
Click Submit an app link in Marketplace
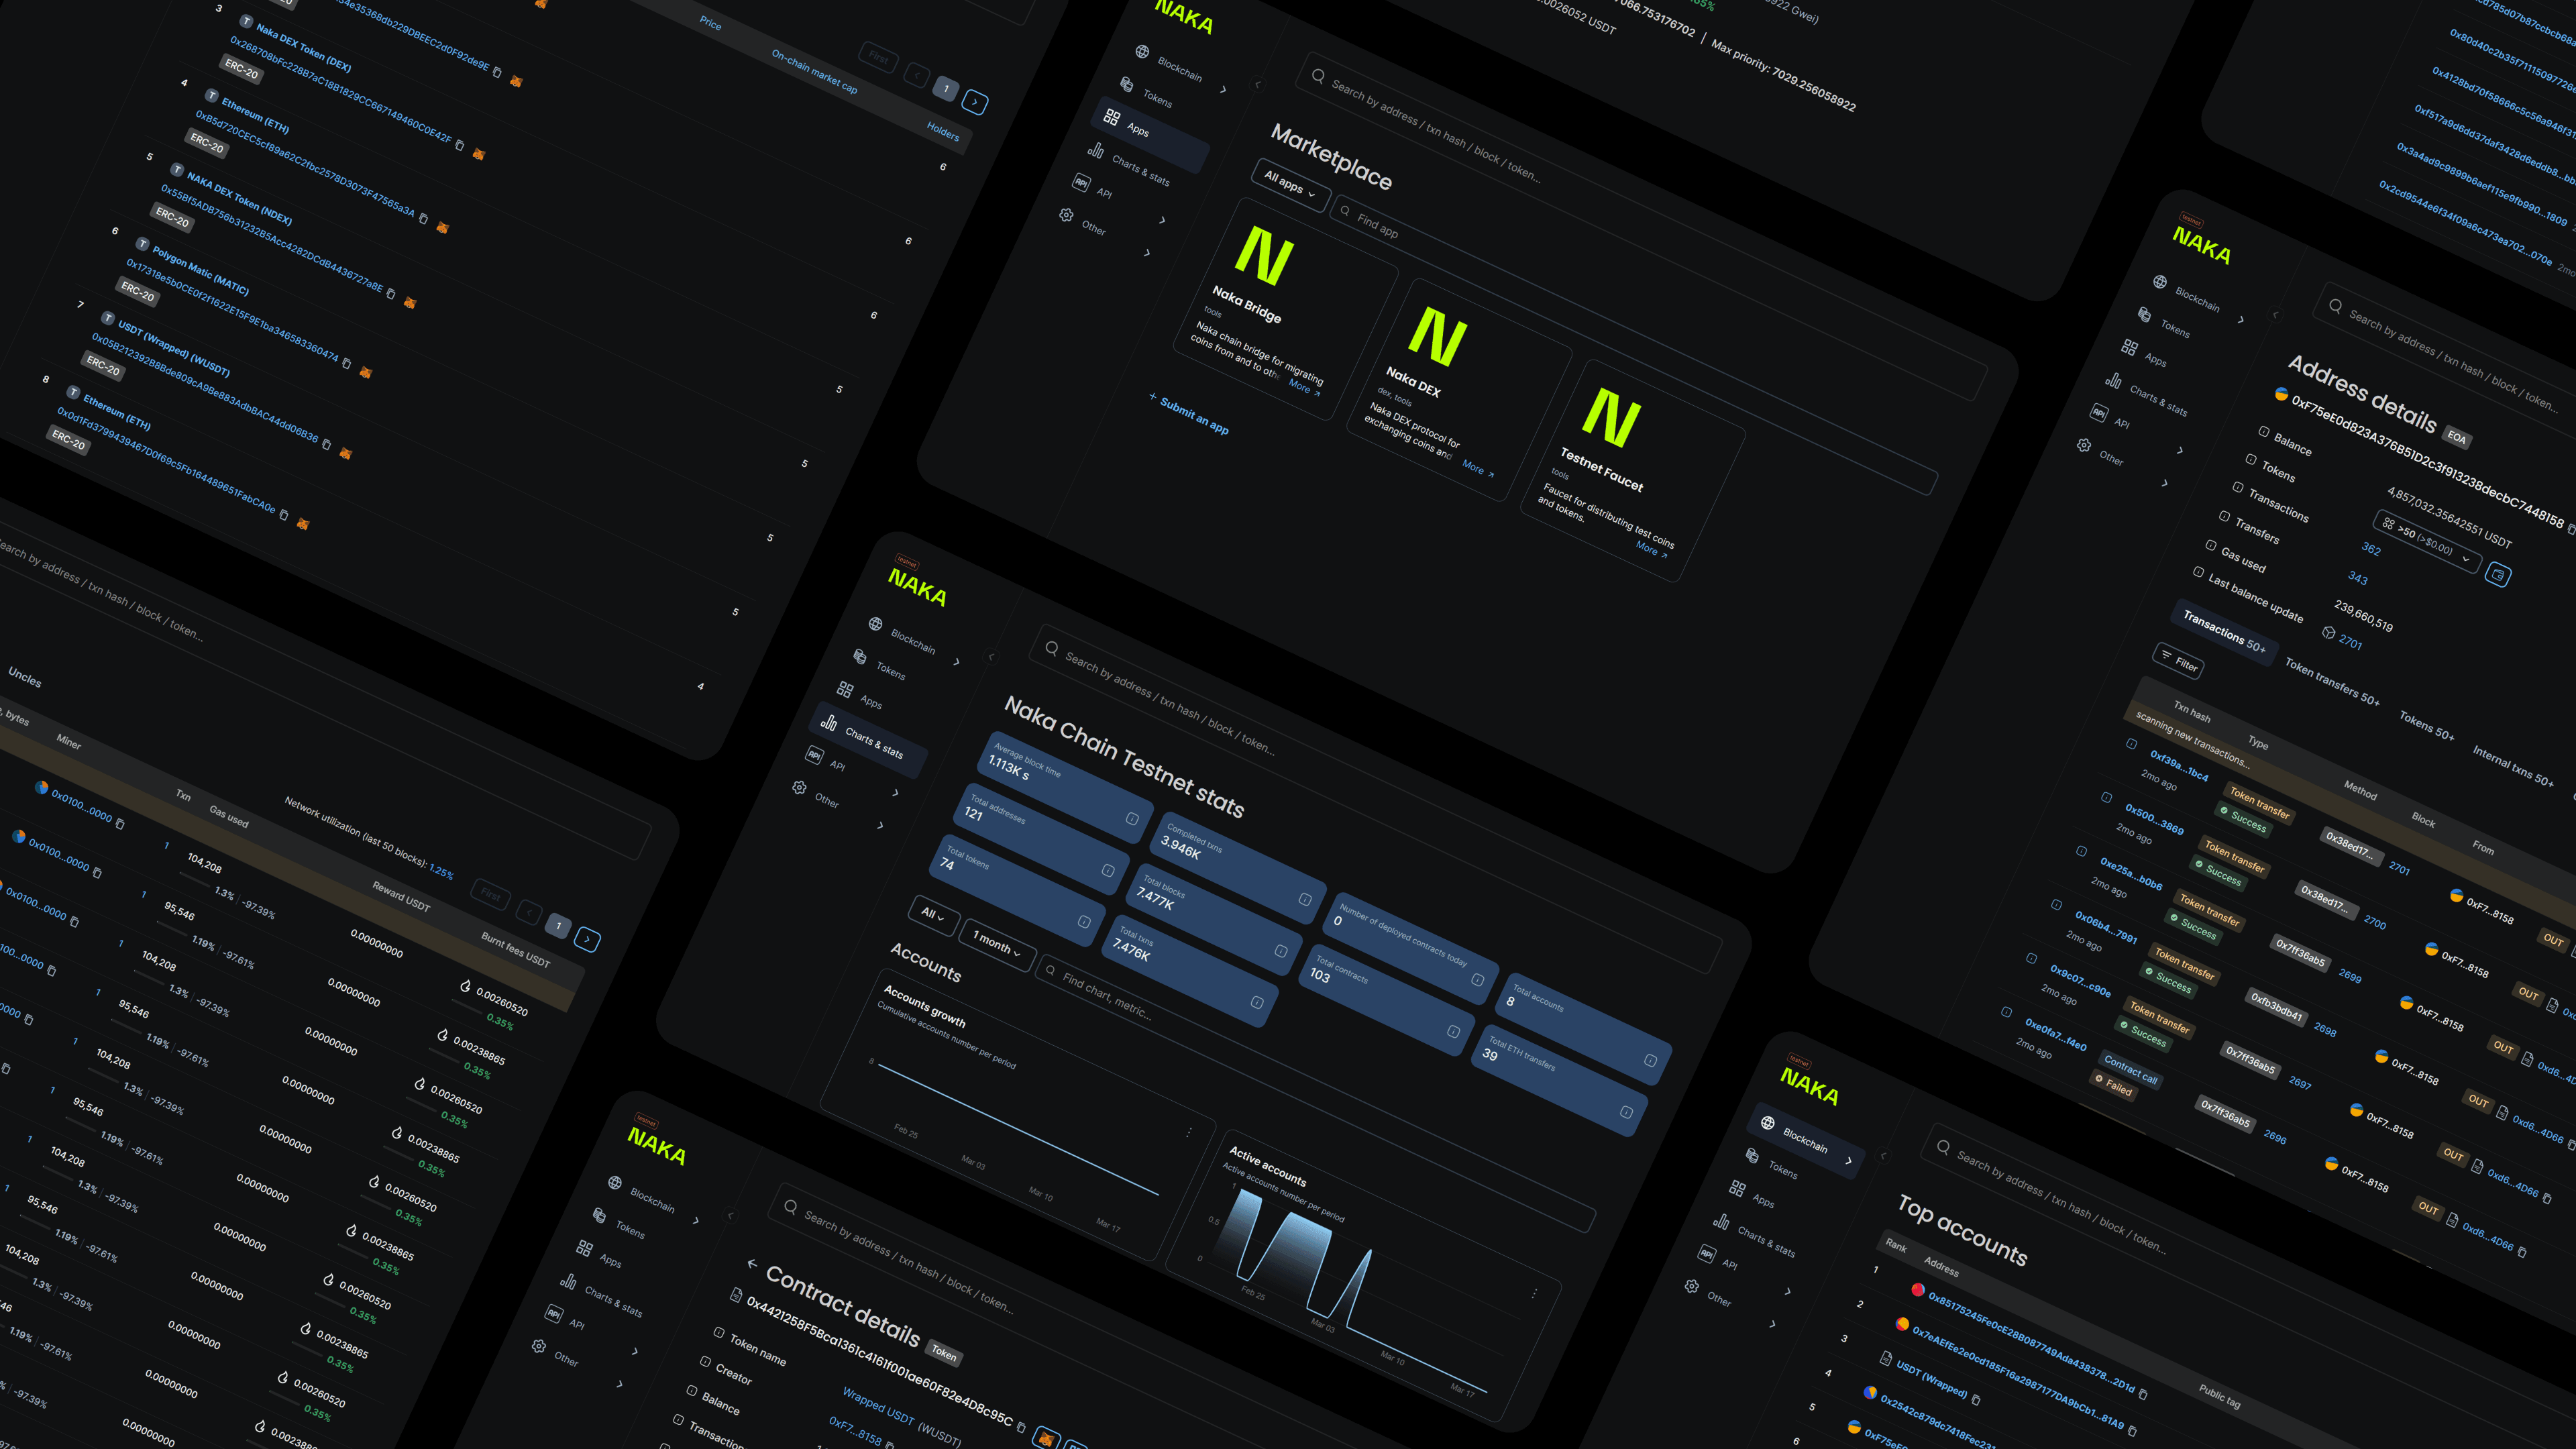click(1189, 413)
